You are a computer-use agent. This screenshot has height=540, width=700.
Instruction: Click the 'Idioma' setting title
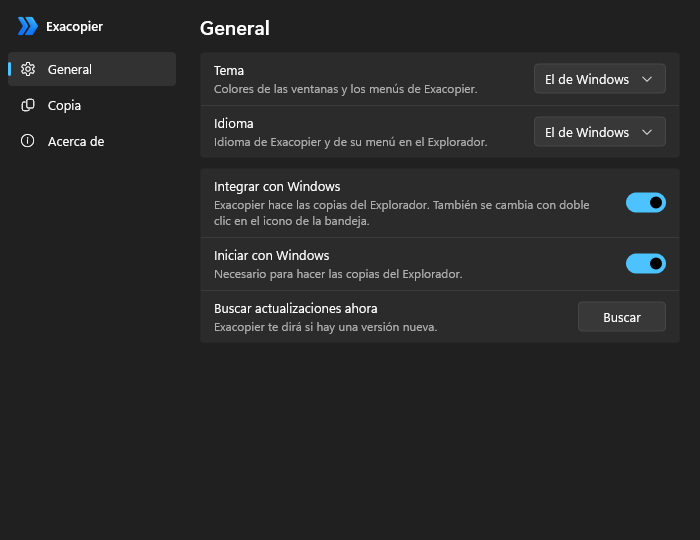click(233, 124)
